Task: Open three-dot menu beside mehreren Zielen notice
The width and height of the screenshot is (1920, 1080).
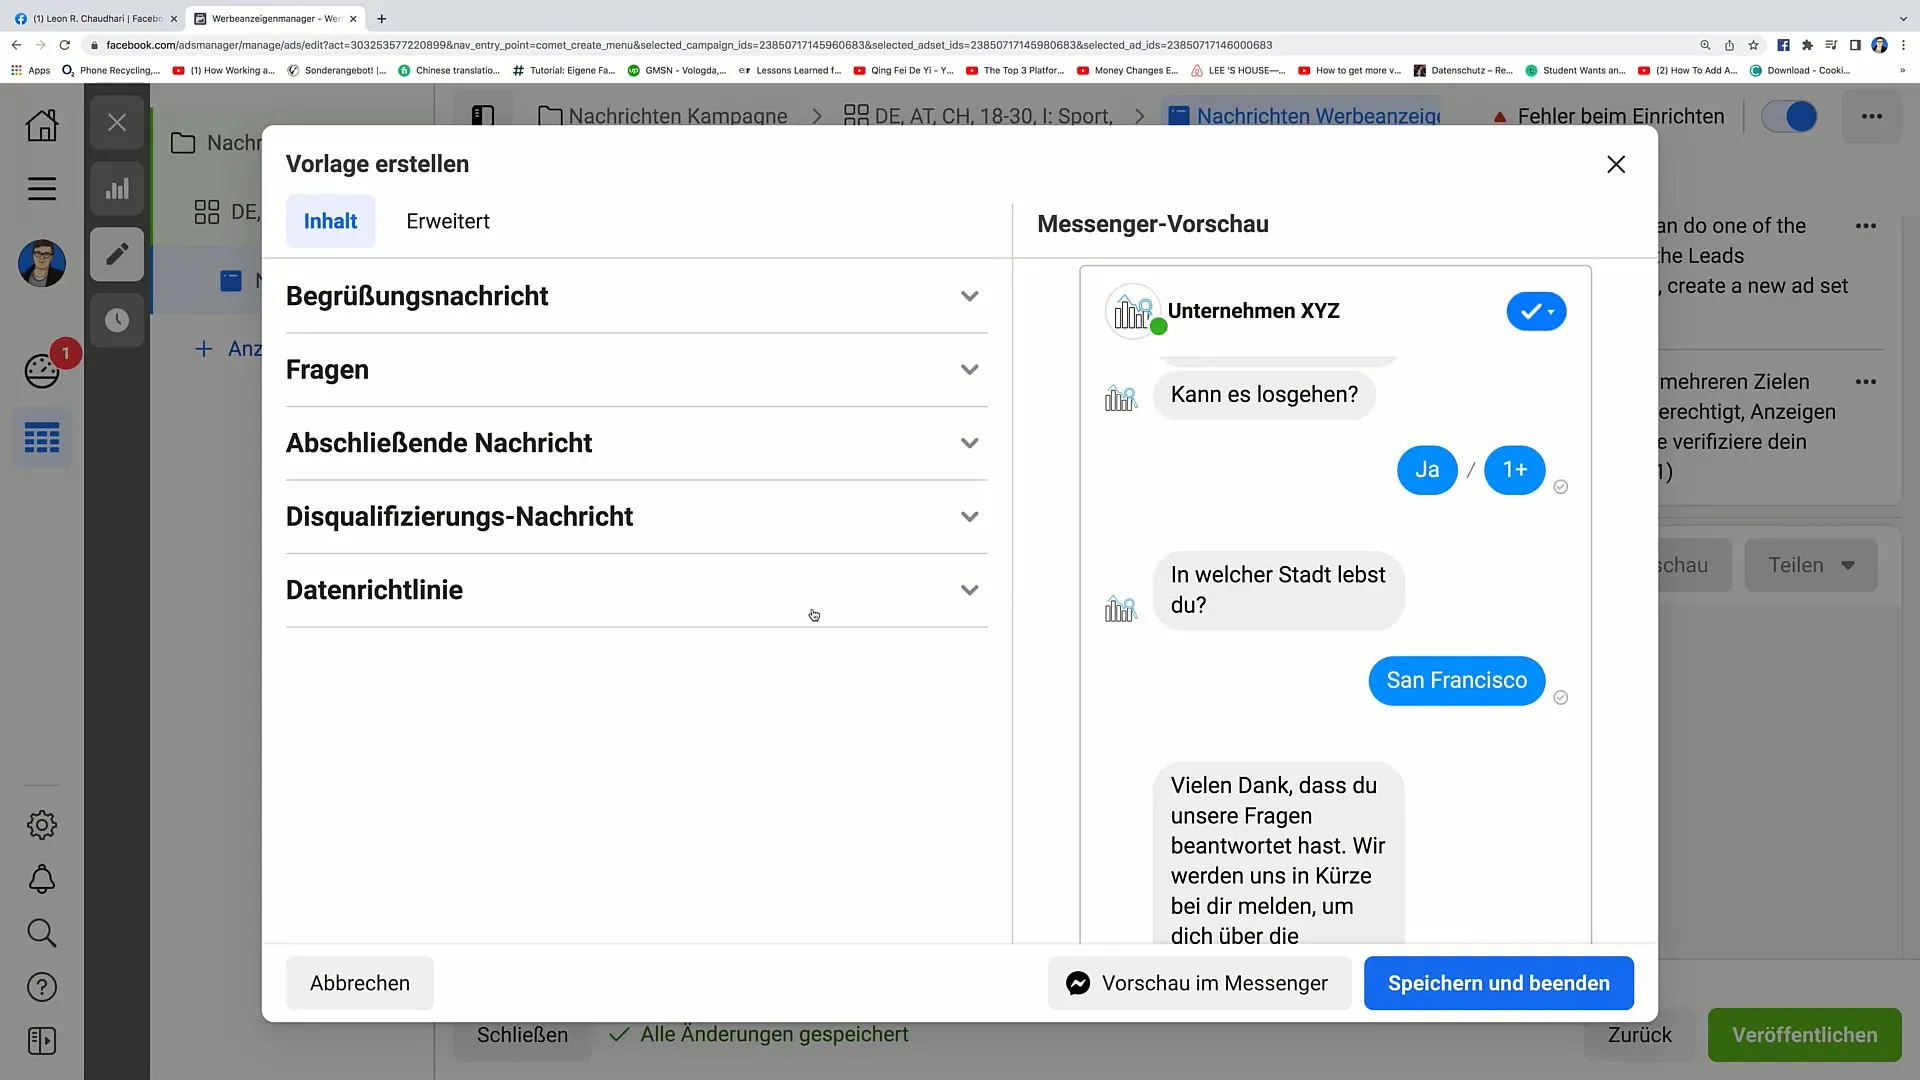Action: pyautogui.click(x=1866, y=382)
